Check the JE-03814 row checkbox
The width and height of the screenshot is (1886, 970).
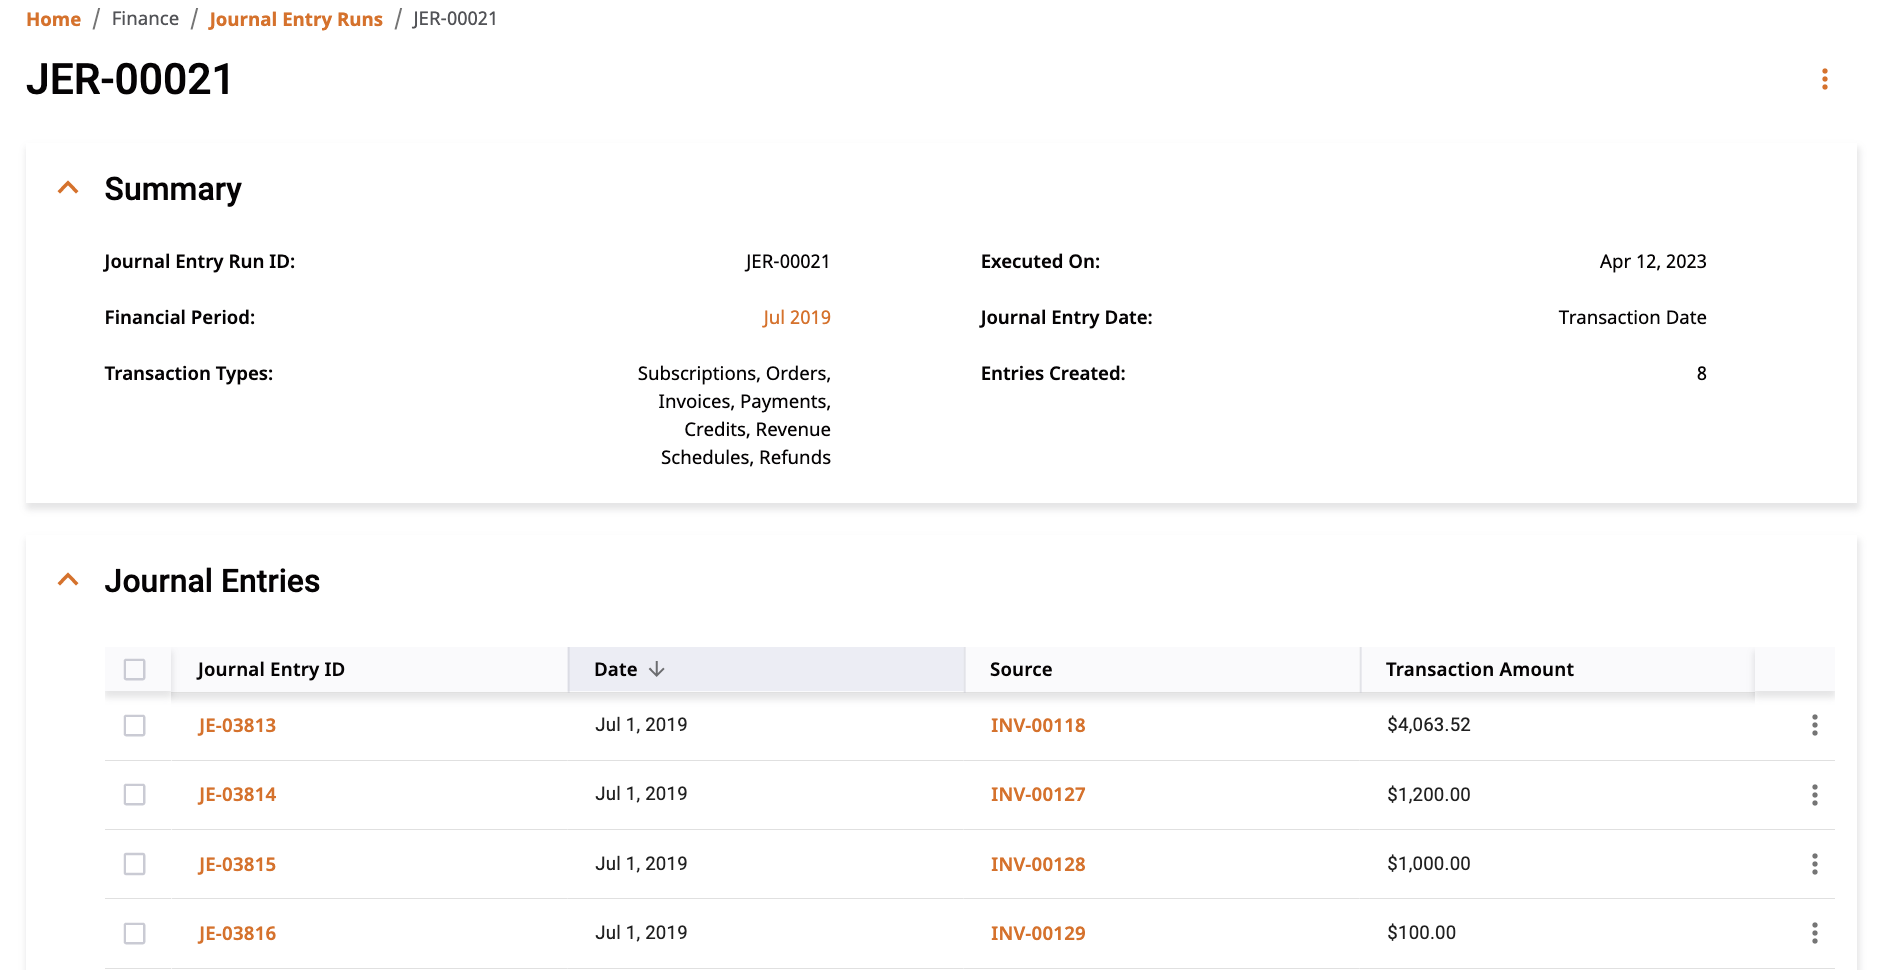(135, 794)
